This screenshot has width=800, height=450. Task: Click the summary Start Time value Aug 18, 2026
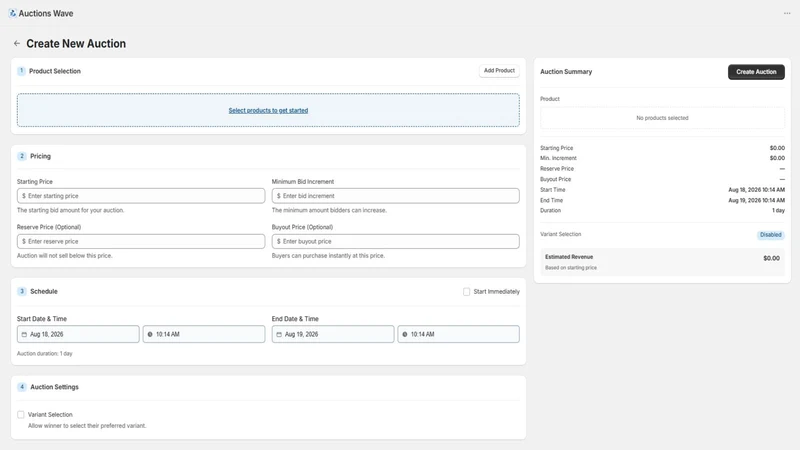(756, 190)
